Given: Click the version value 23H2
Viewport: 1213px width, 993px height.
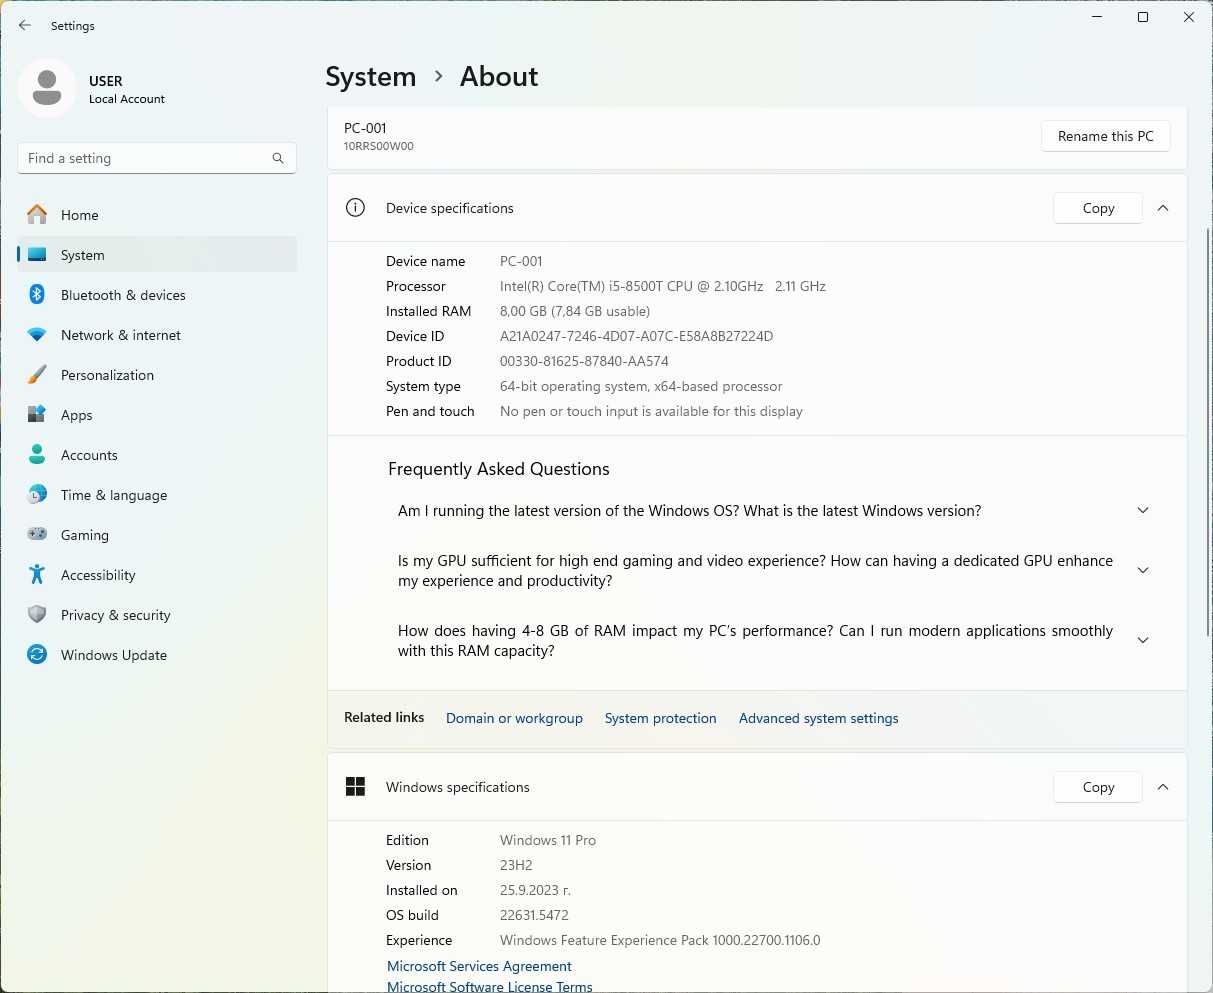Looking at the screenshot, I should (x=516, y=865).
